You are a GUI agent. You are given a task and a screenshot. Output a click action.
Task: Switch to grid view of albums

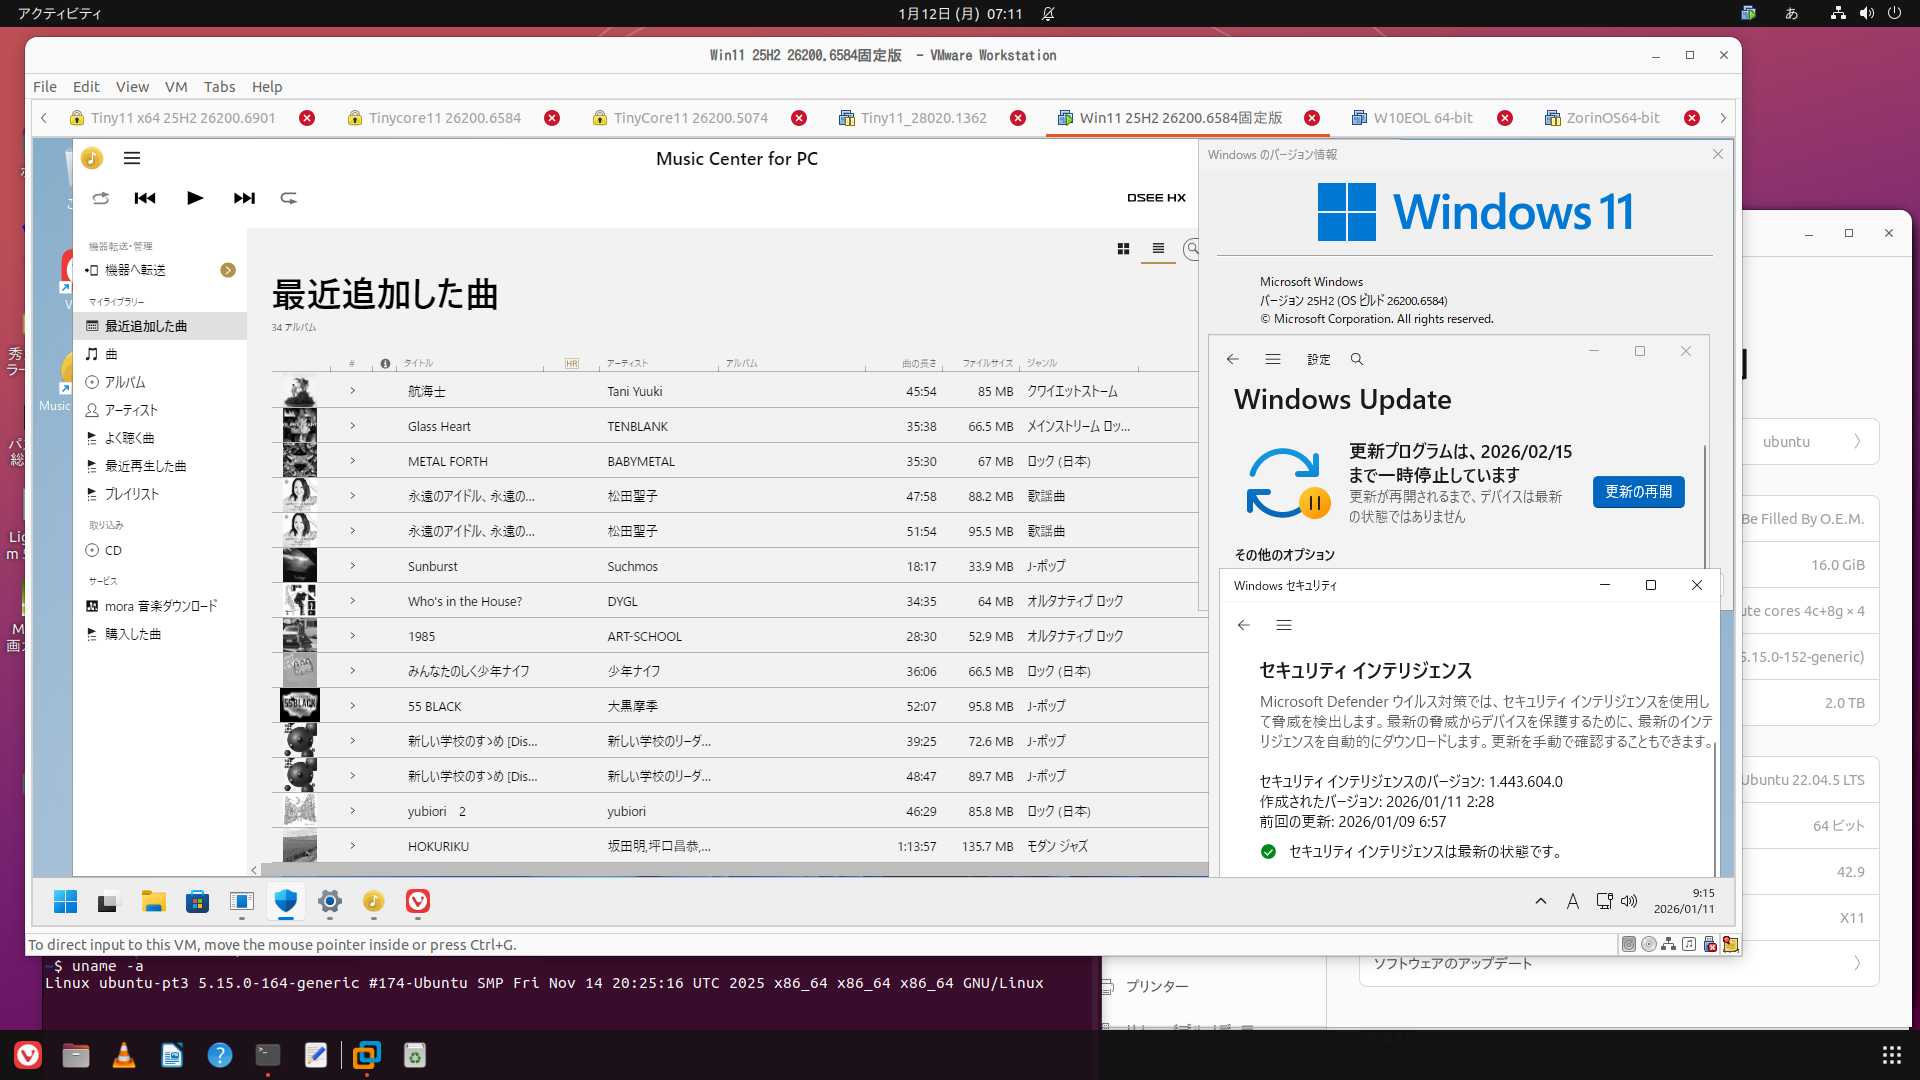click(x=1123, y=249)
